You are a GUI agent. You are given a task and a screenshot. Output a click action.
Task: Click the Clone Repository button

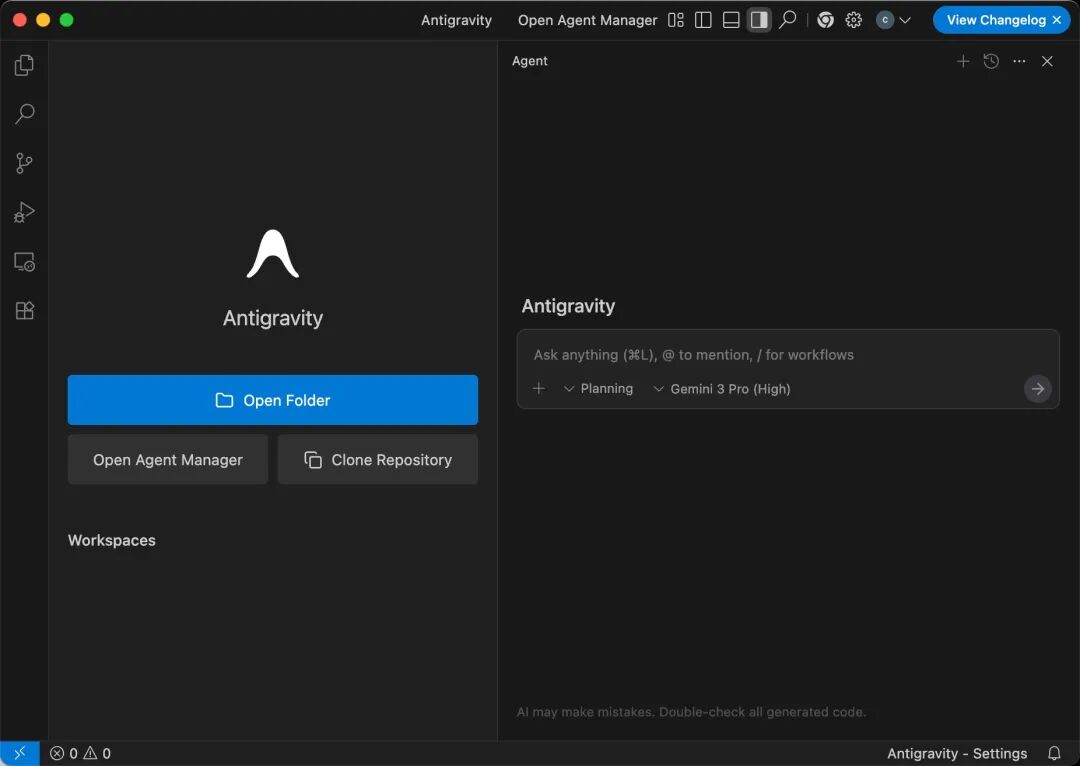[x=377, y=460]
